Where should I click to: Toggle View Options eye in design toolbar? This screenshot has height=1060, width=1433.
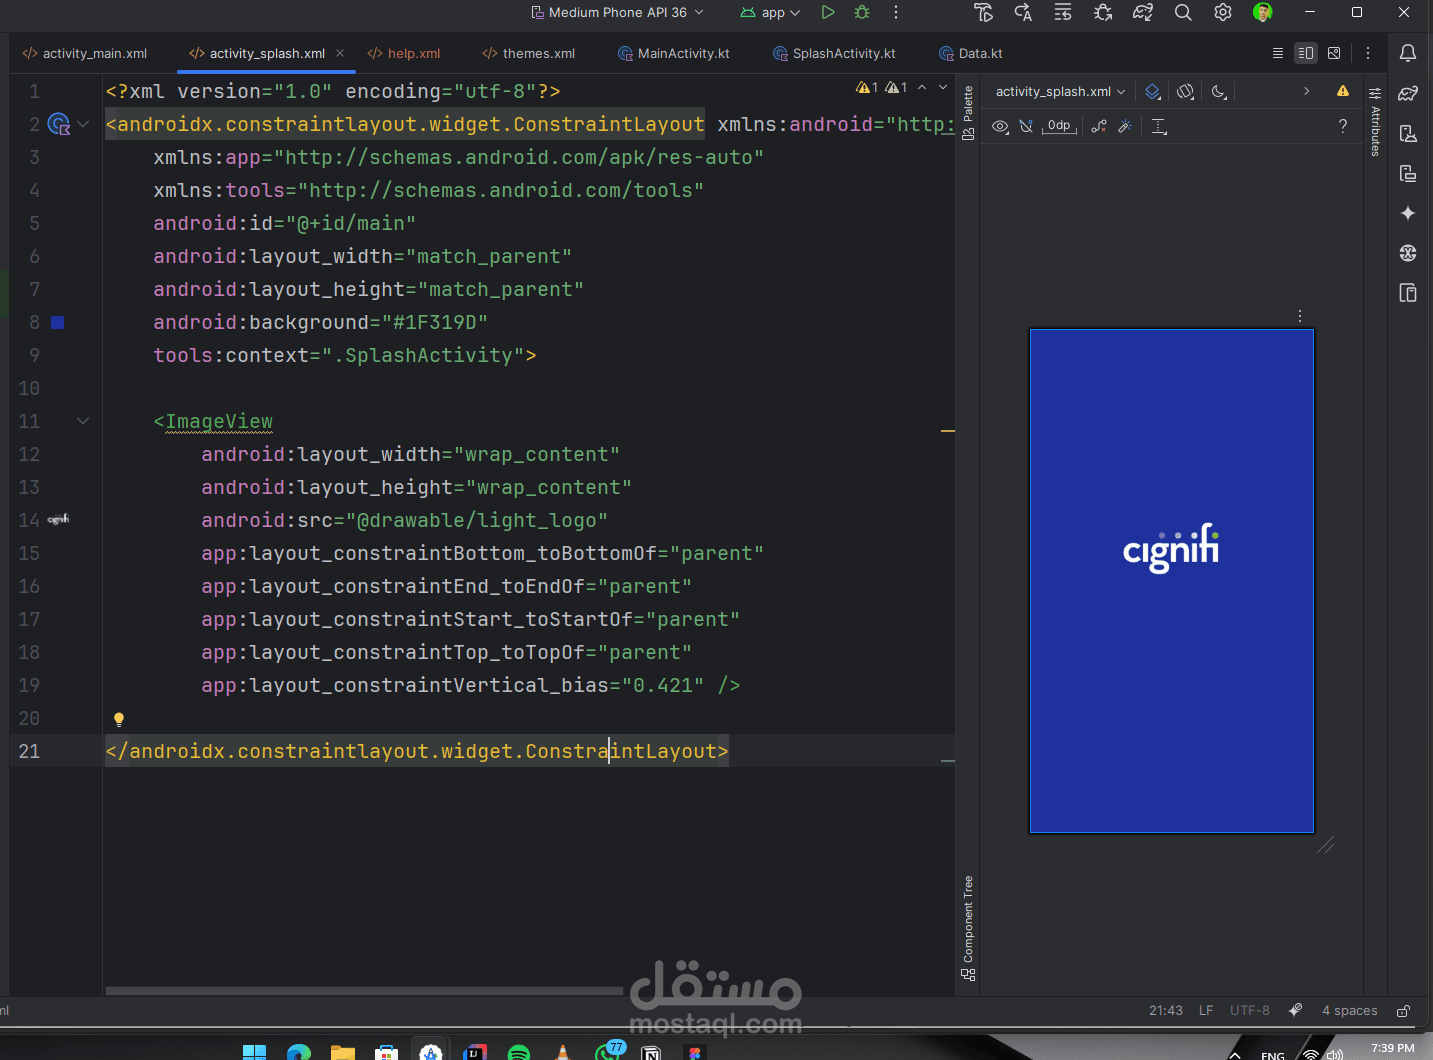[1000, 126]
